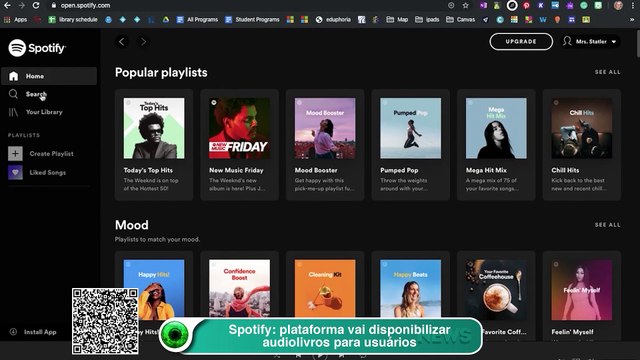The width and height of the screenshot is (640, 360).
Task: Open the Apps bookmarks shortcut
Action: (x=15, y=19)
